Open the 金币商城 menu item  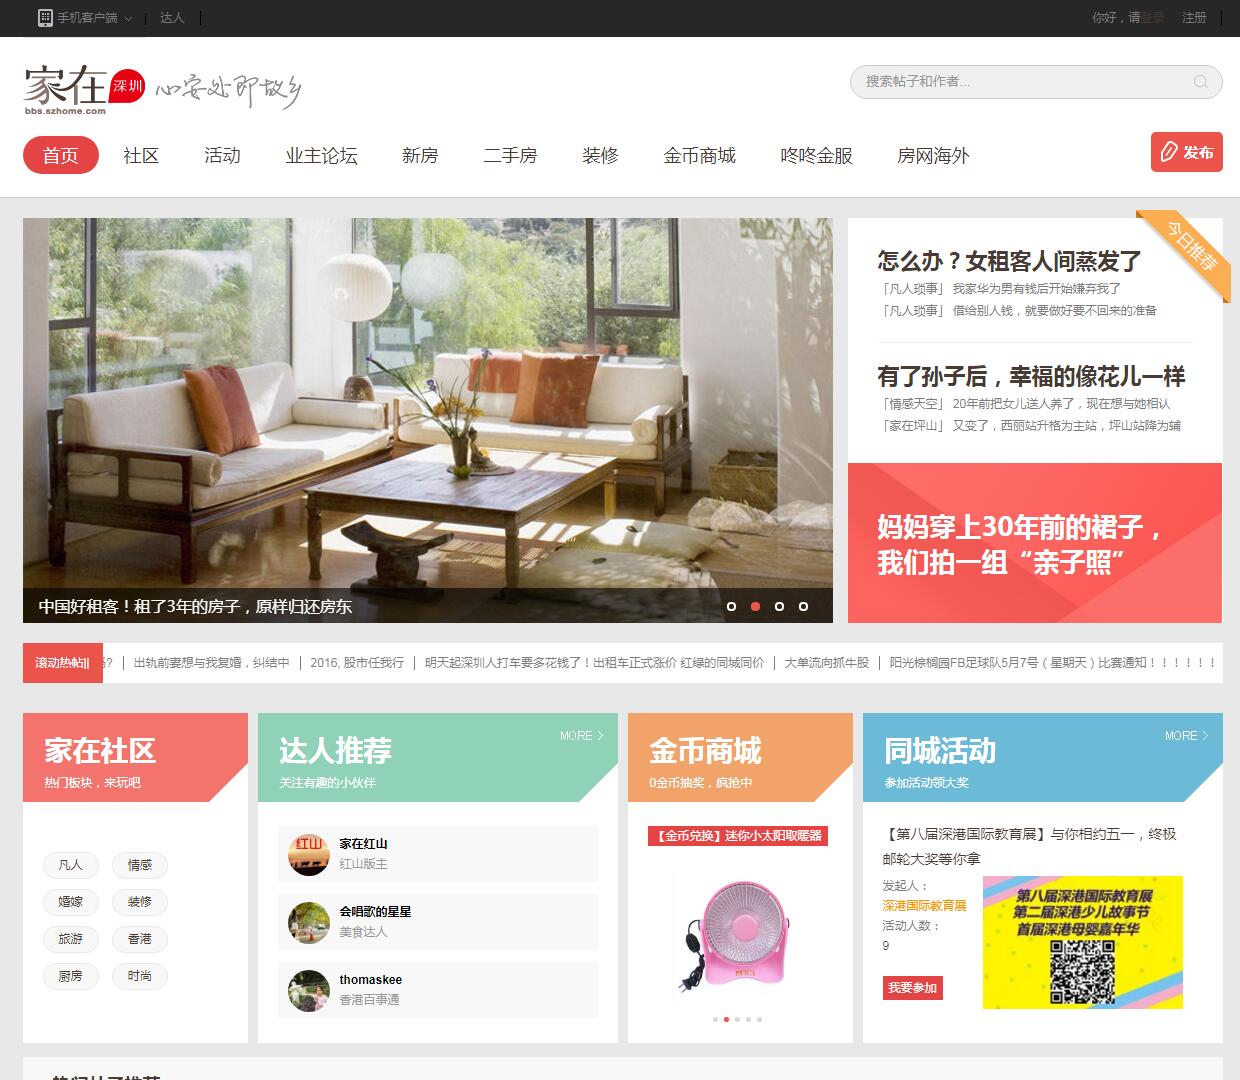(x=699, y=155)
